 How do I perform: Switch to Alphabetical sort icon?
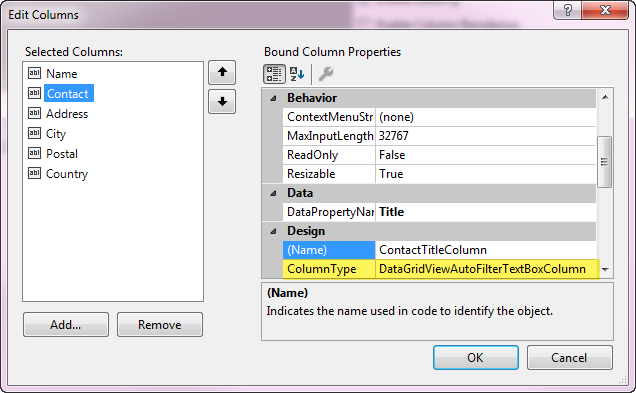coord(297,74)
